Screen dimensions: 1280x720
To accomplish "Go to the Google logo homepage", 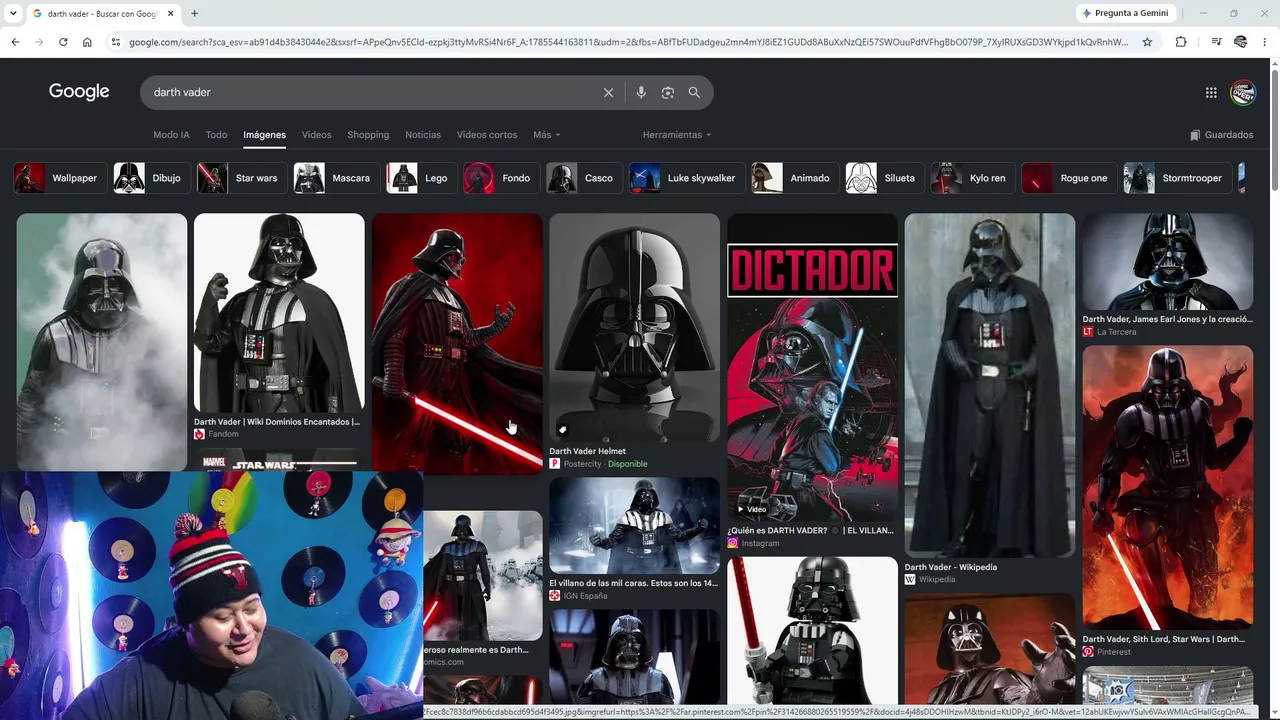I will tap(79, 92).
